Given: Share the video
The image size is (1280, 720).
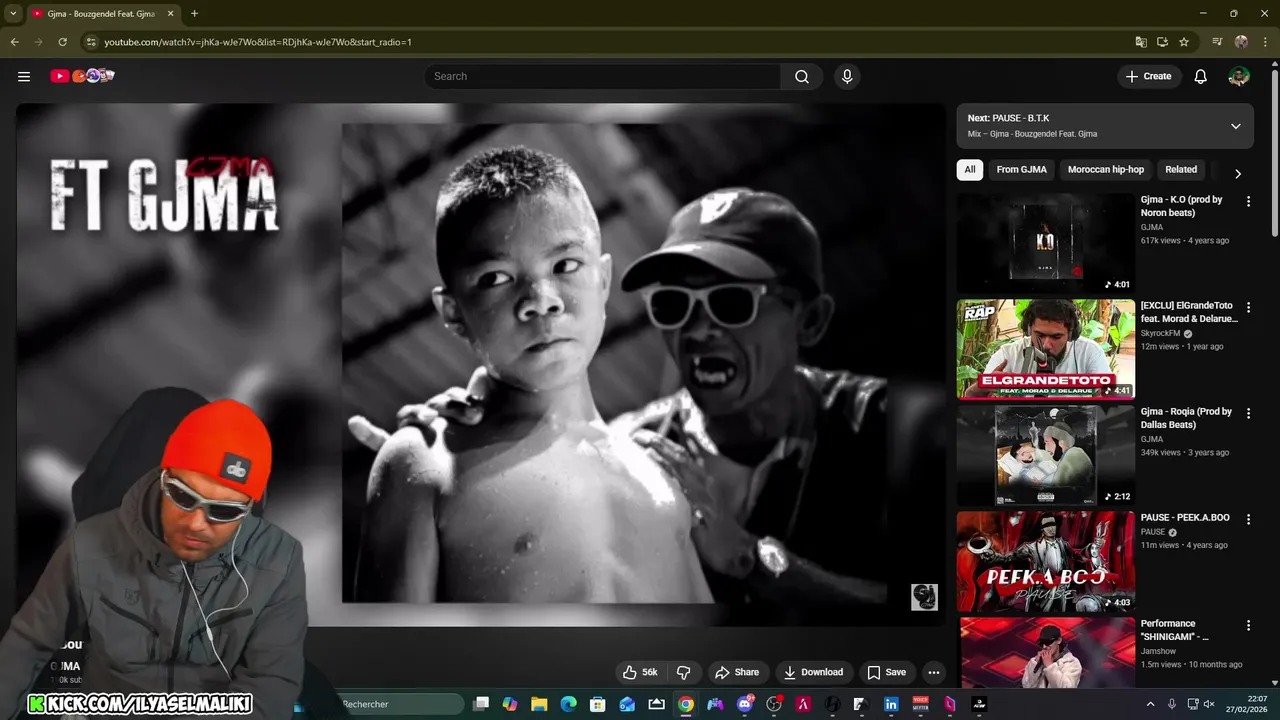Looking at the screenshot, I should pyautogui.click(x=736, y=672).
